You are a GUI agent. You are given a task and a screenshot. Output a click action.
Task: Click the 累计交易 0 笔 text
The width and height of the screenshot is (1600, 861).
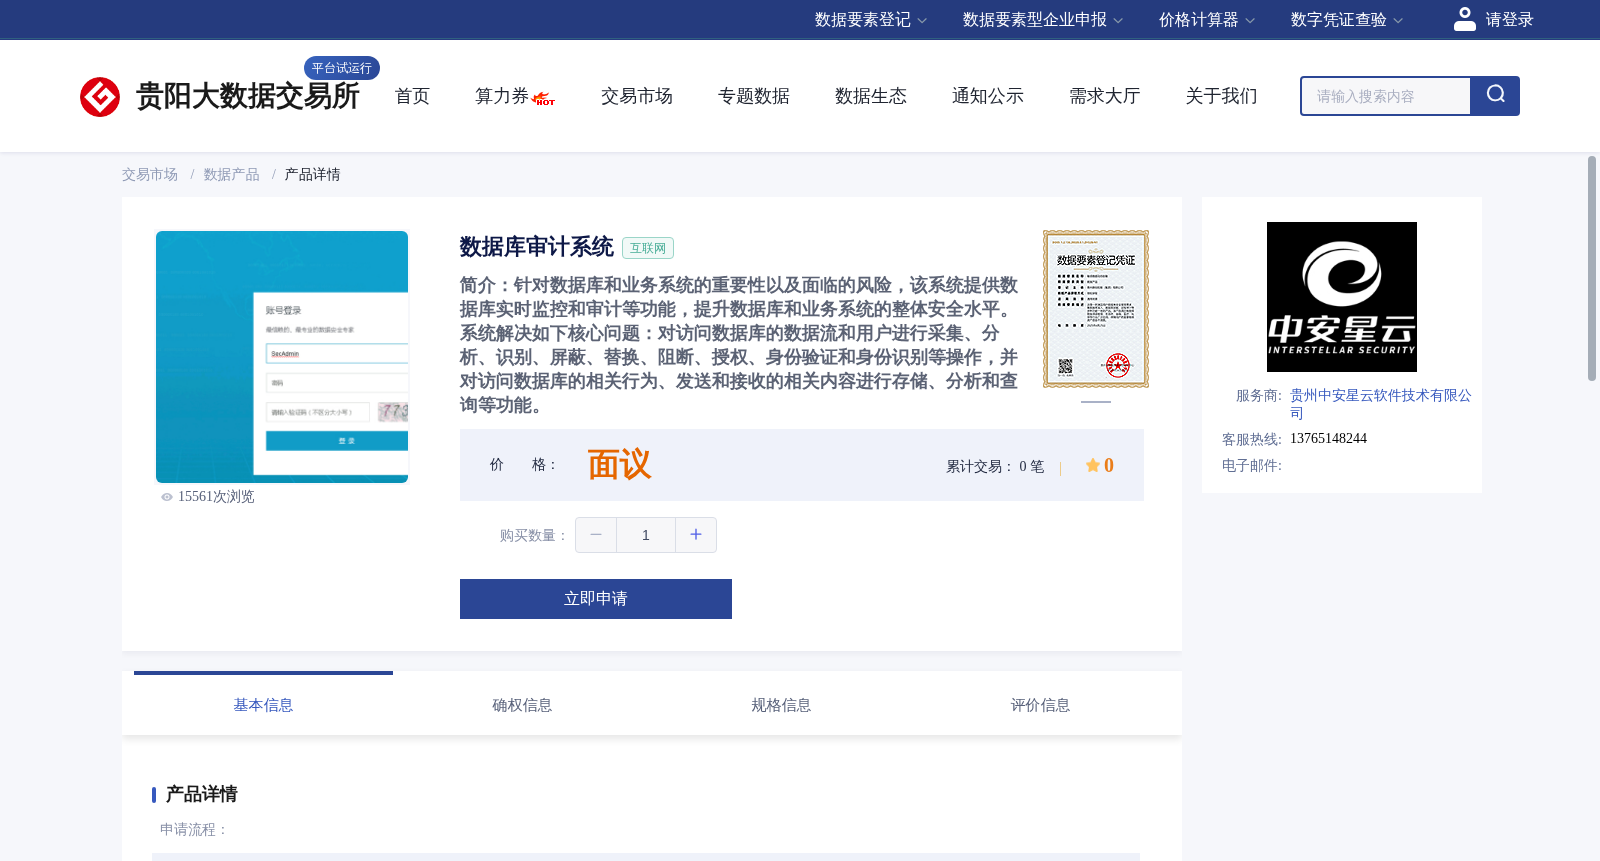995,467
